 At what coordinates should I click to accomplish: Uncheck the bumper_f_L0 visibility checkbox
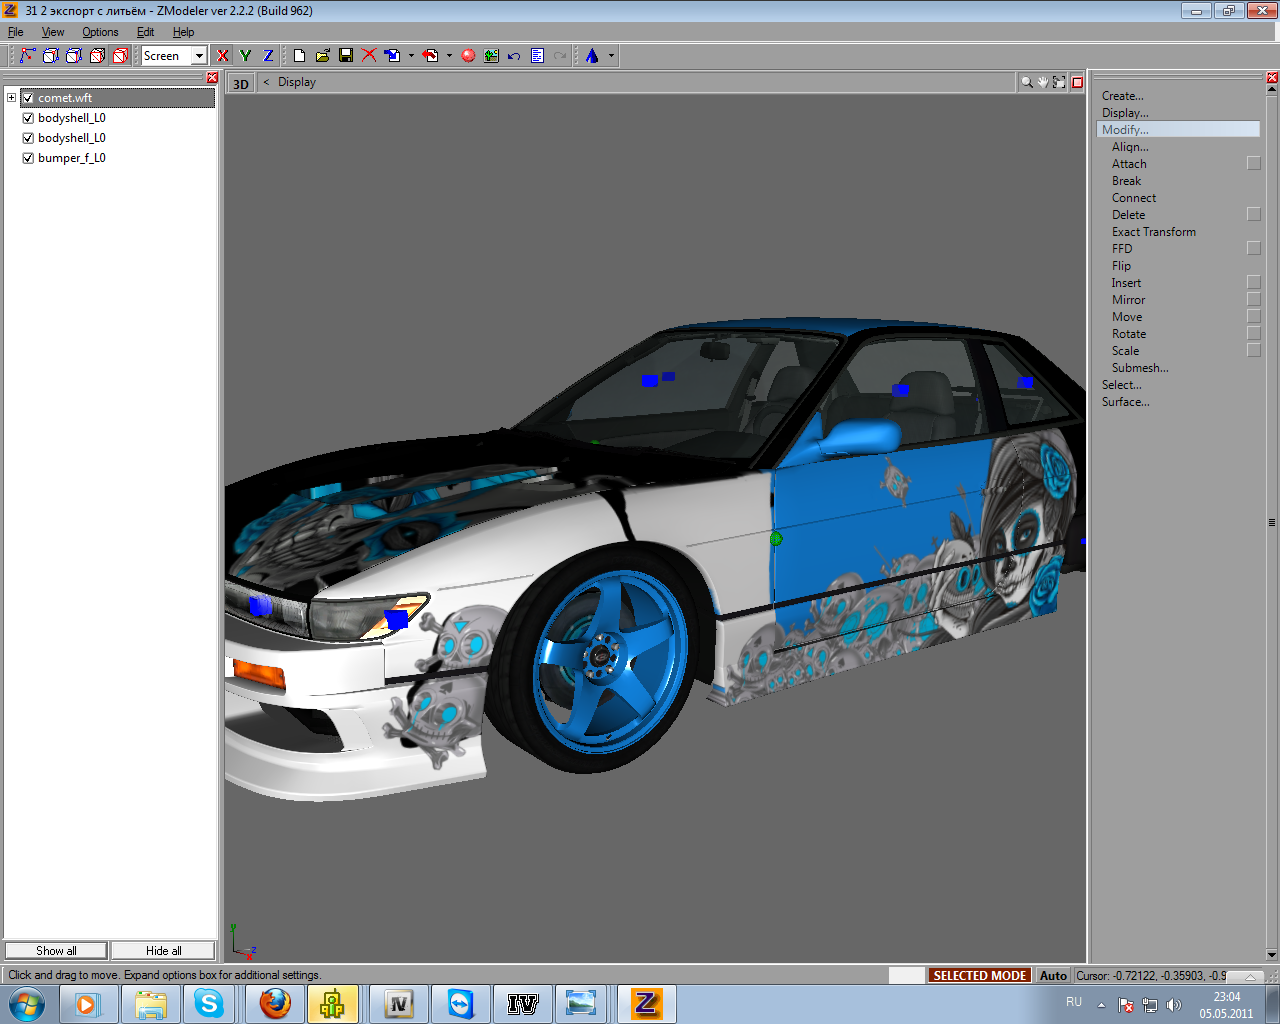pyautogui.click(x=28, y=158)
